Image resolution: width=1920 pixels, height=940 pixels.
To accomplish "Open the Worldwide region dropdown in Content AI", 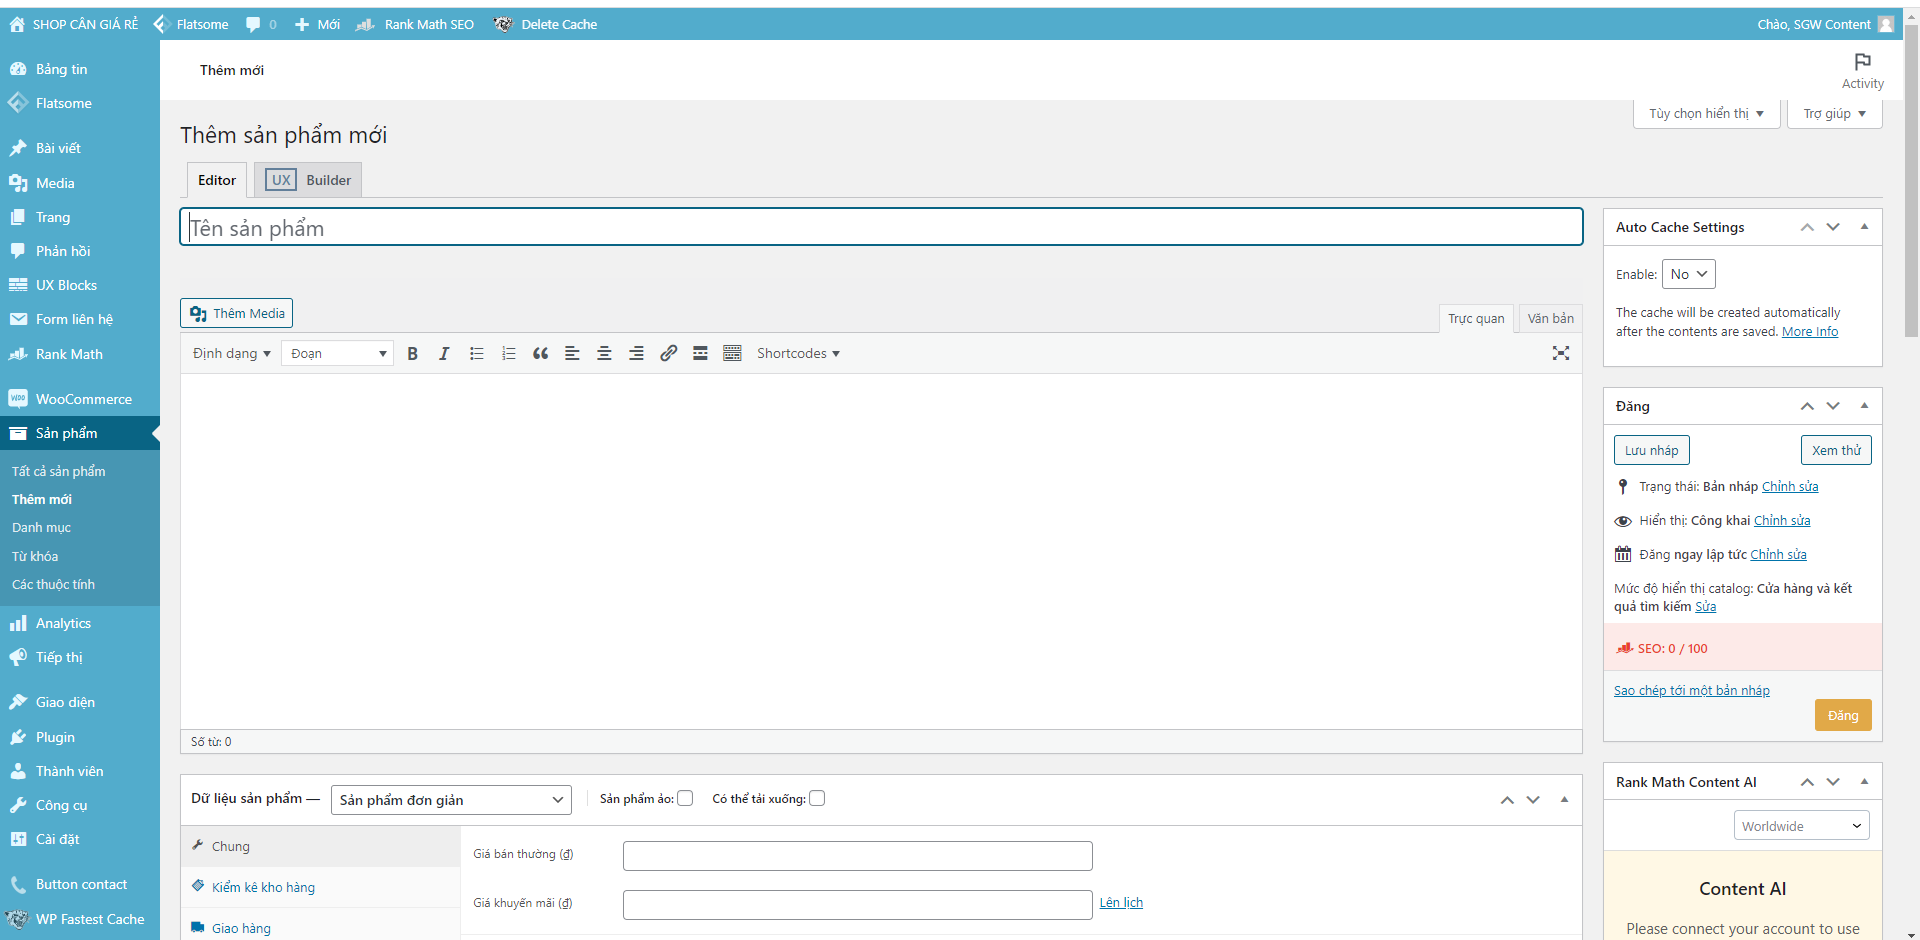I will tap(1800, 825).
